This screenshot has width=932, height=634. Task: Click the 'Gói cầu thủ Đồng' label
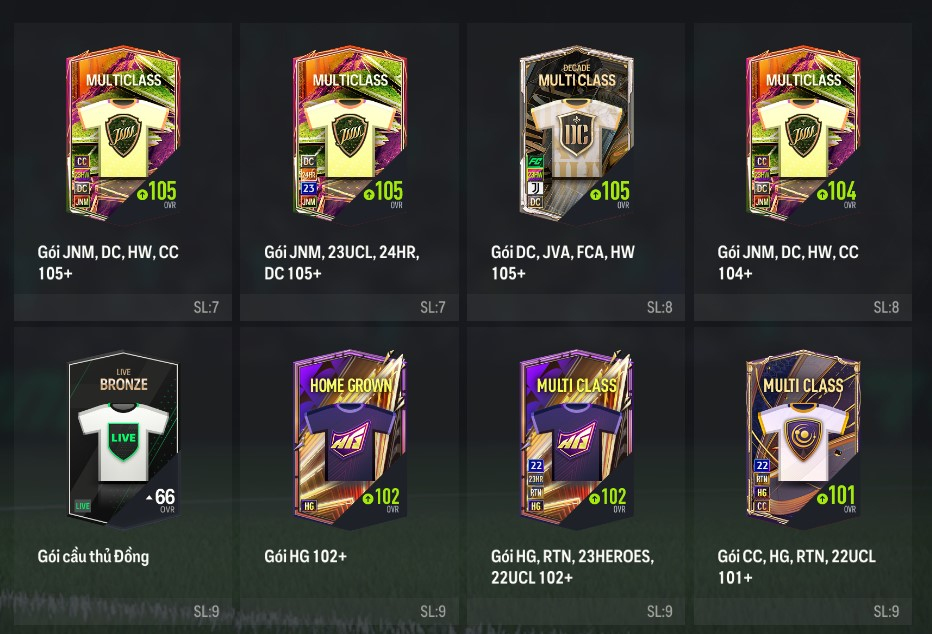[93, 557]
